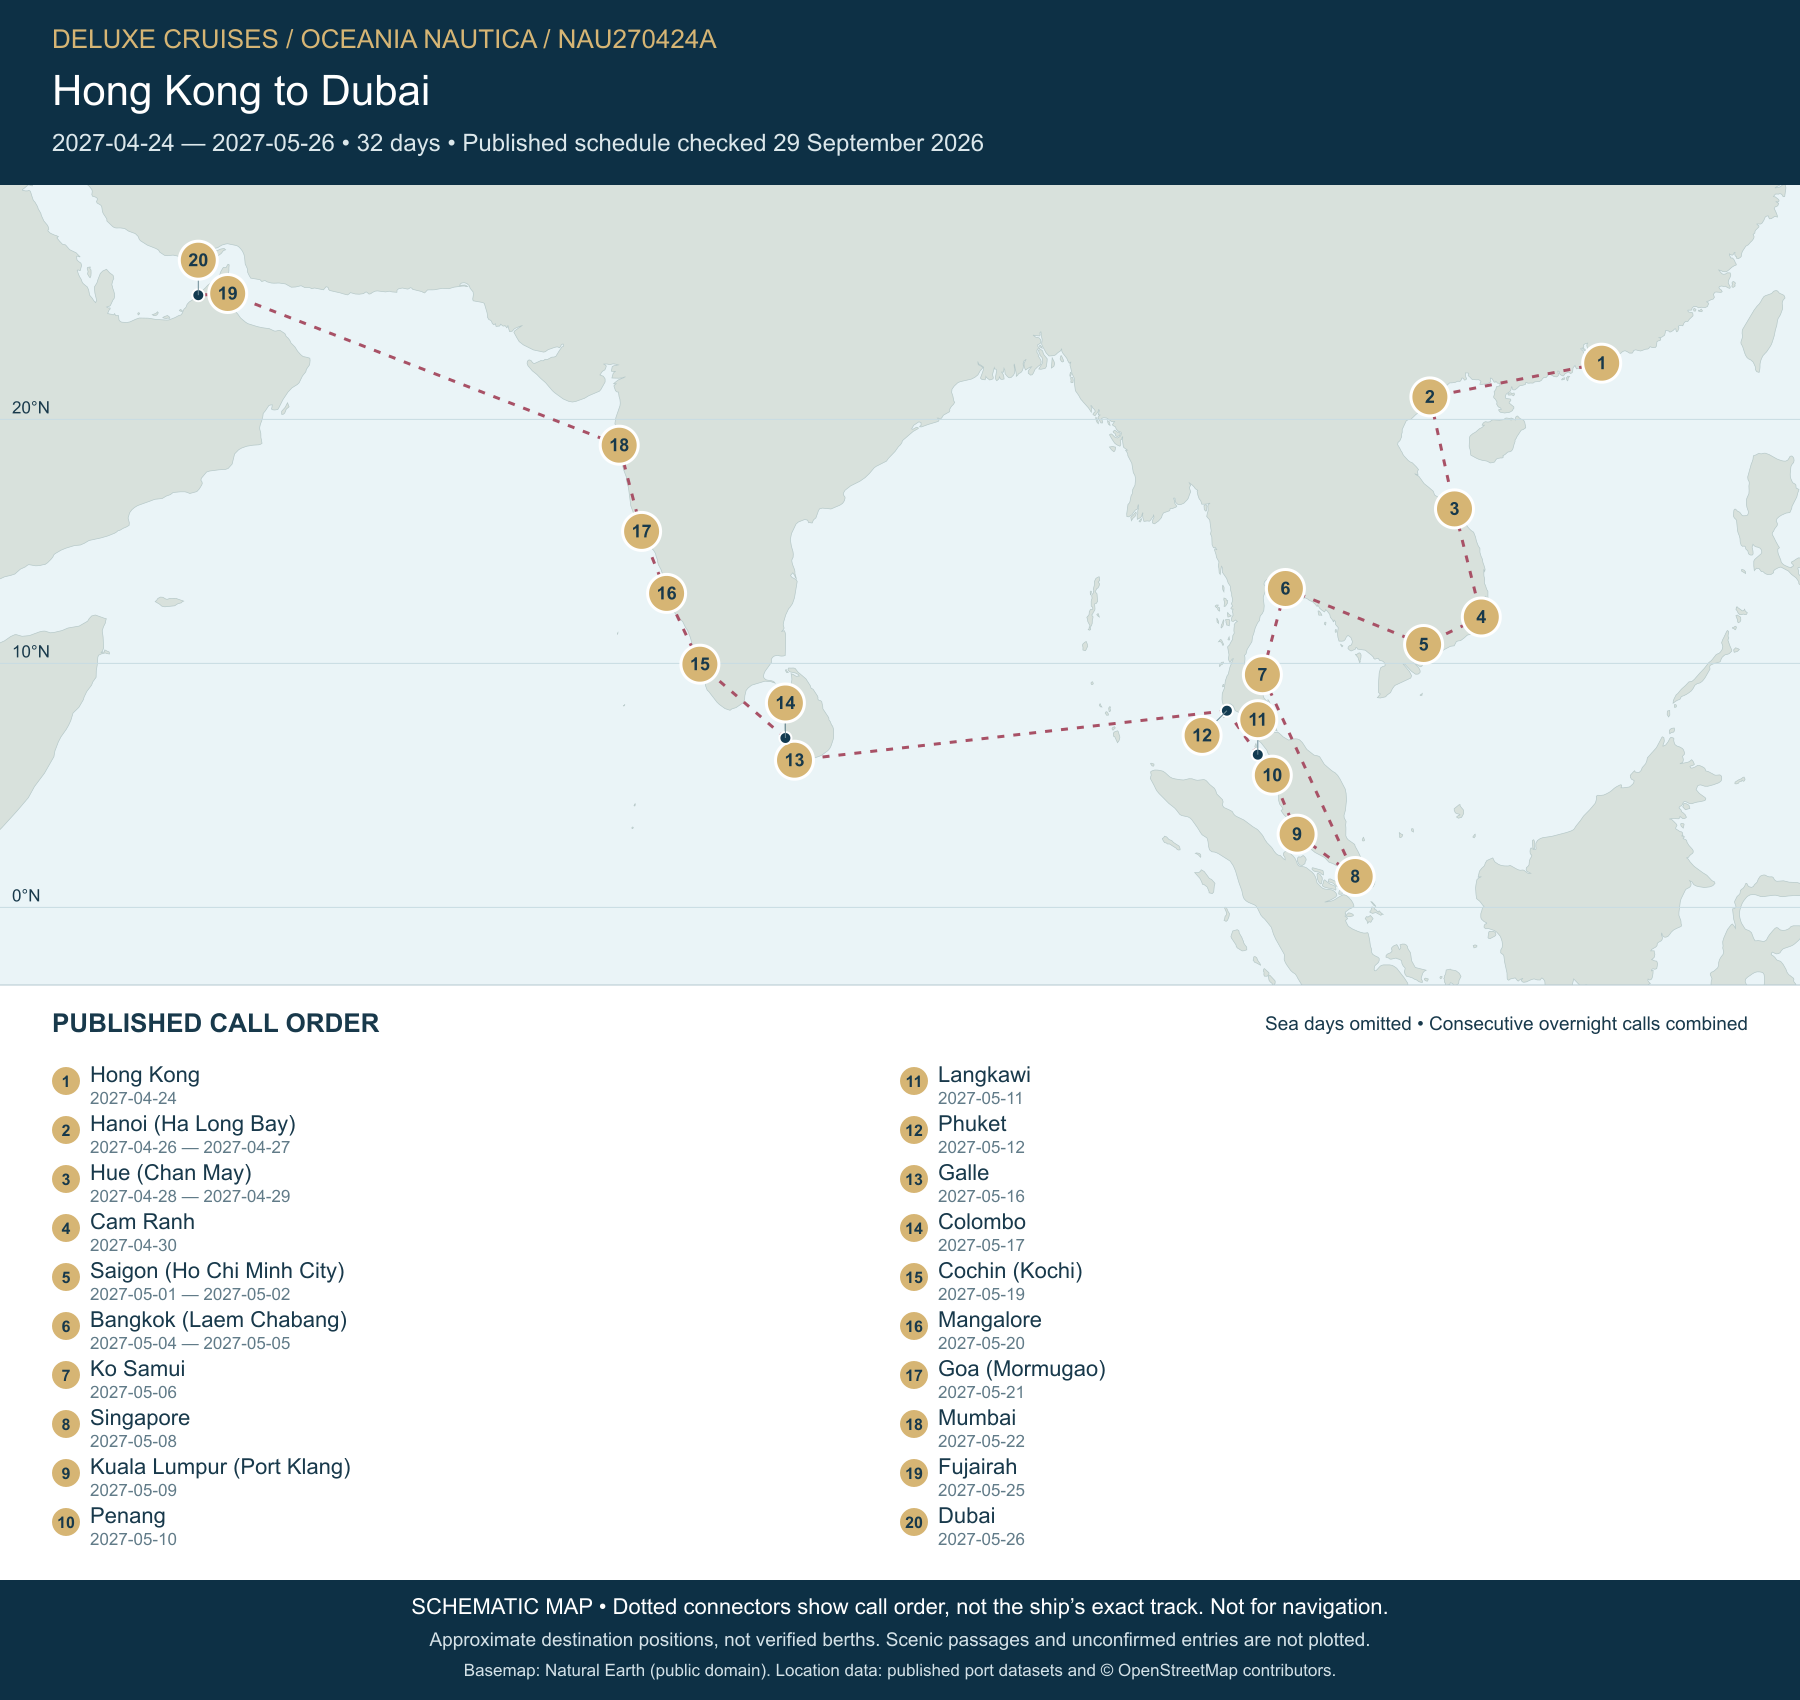Select map marker 7 for Ko Samui
1800x1700 pixels.
point(1262,675)
